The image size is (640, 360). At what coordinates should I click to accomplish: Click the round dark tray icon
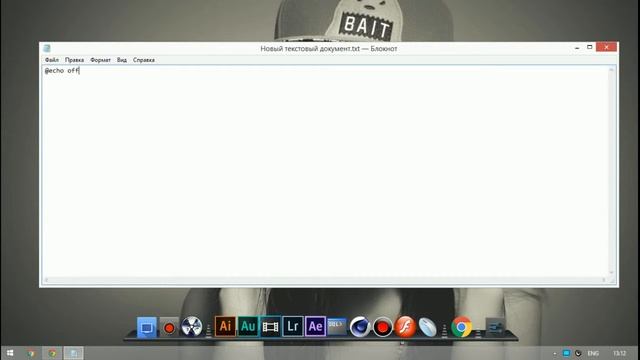pyautogui.click(x=578, y=353)
